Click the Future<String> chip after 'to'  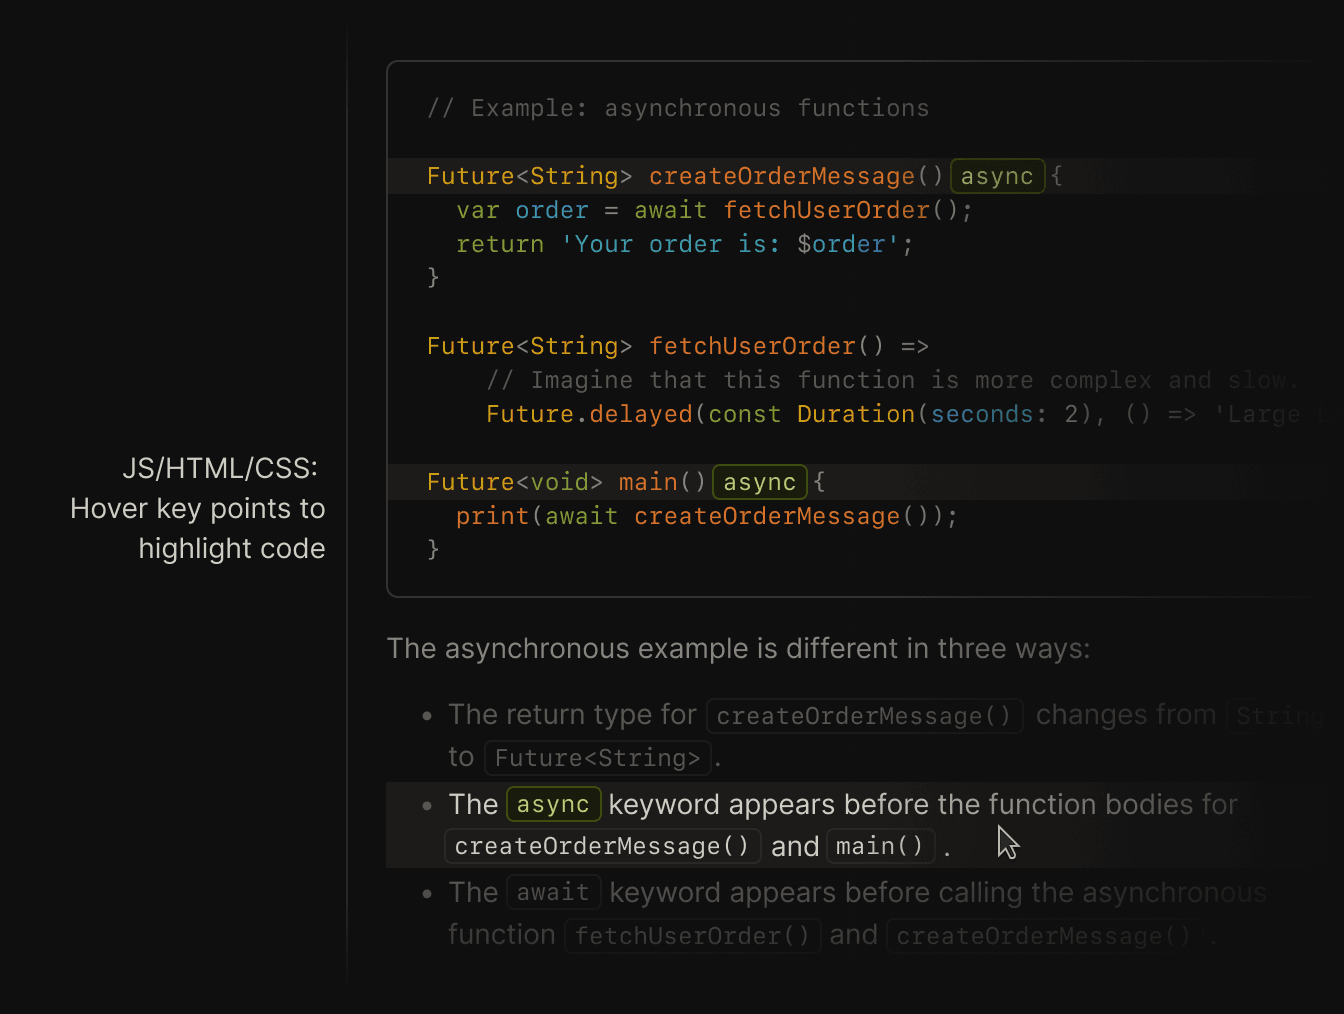[x=597, y=757]
